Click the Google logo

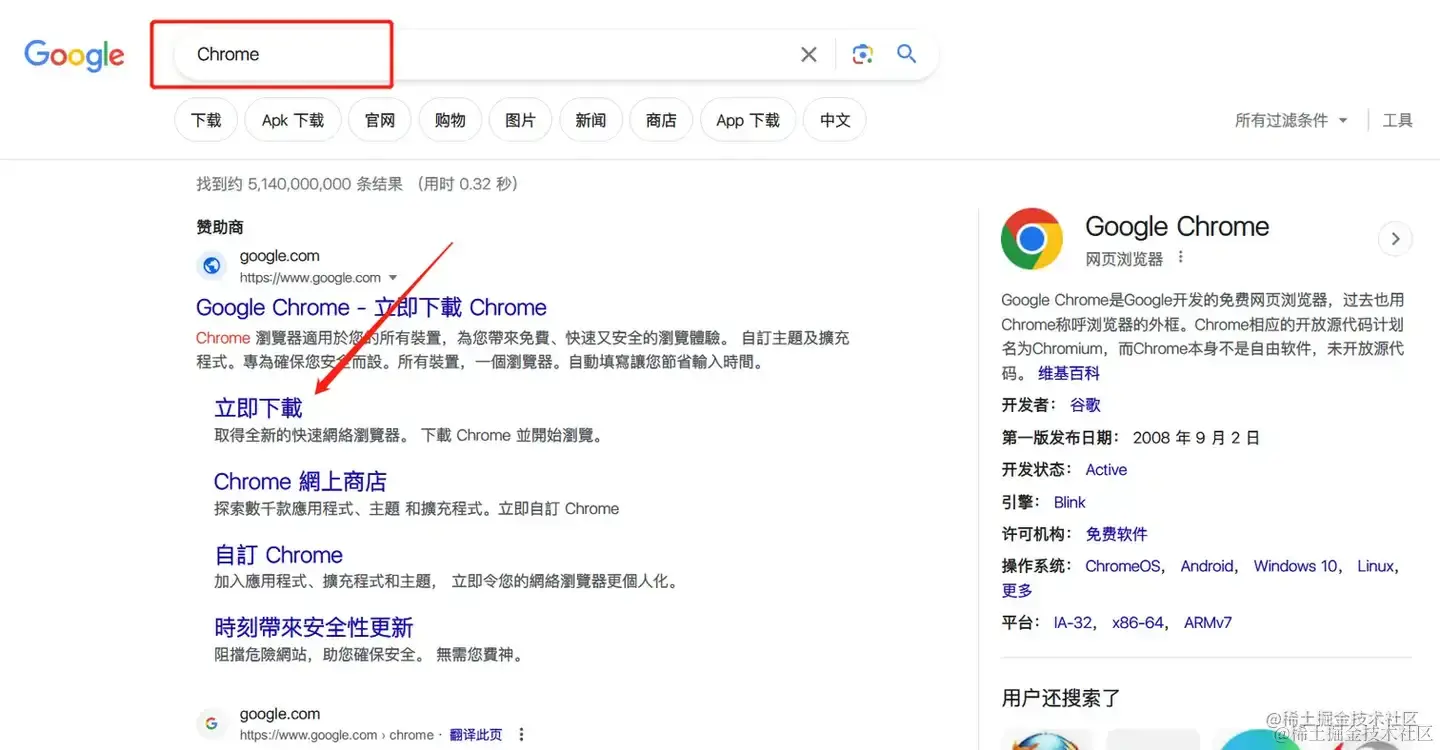pos(75,55)
